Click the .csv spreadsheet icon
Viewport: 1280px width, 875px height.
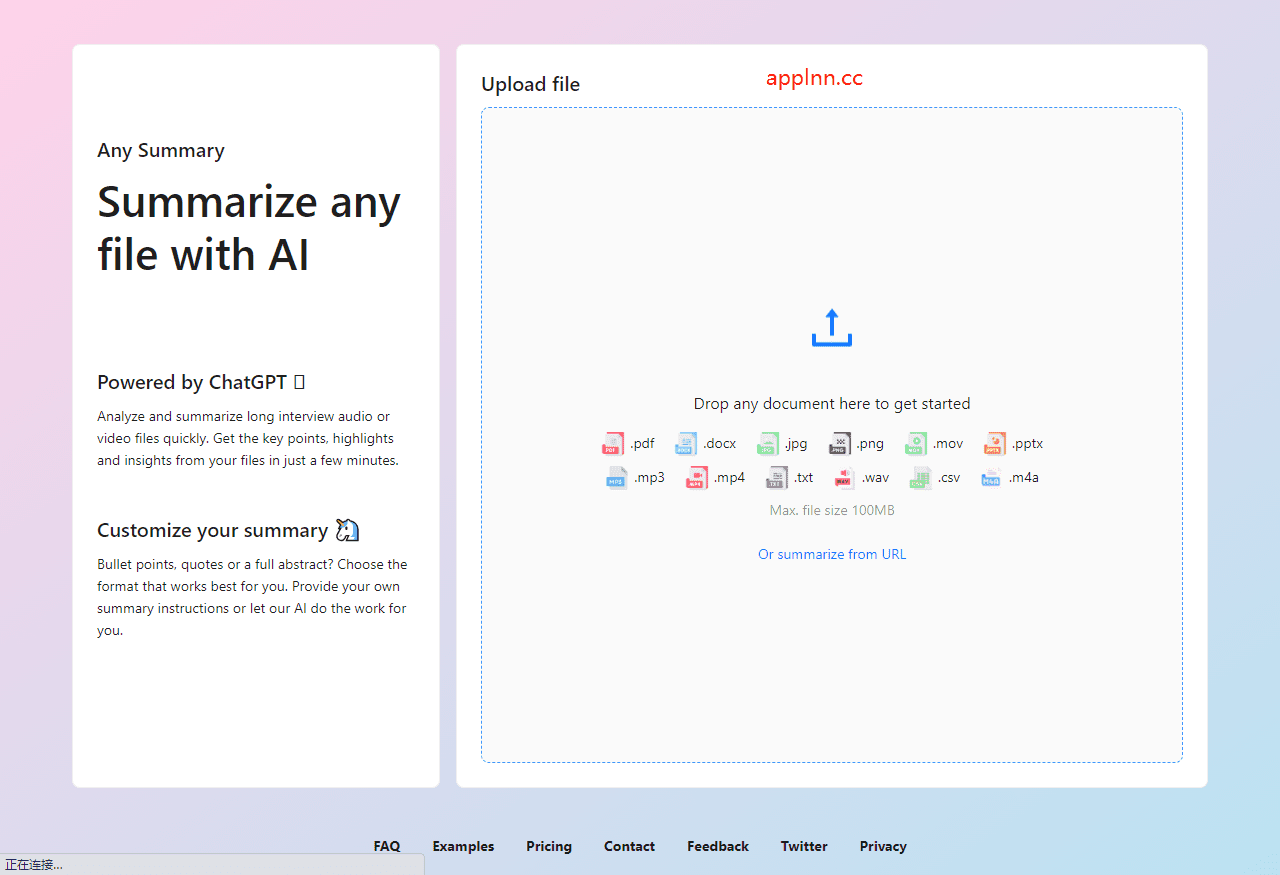(921, 477)
